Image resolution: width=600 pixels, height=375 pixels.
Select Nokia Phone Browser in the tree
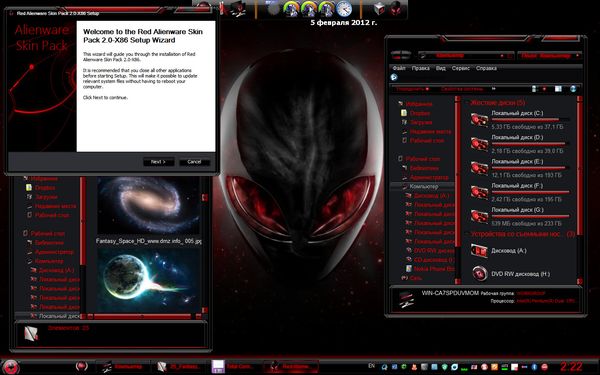point(434,269)
